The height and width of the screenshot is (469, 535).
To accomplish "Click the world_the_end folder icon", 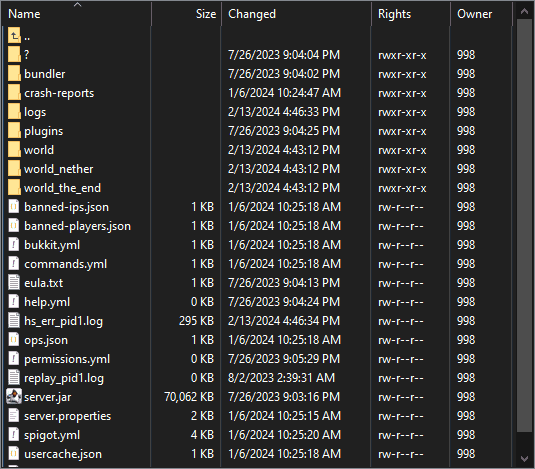I will pos(14,188).
